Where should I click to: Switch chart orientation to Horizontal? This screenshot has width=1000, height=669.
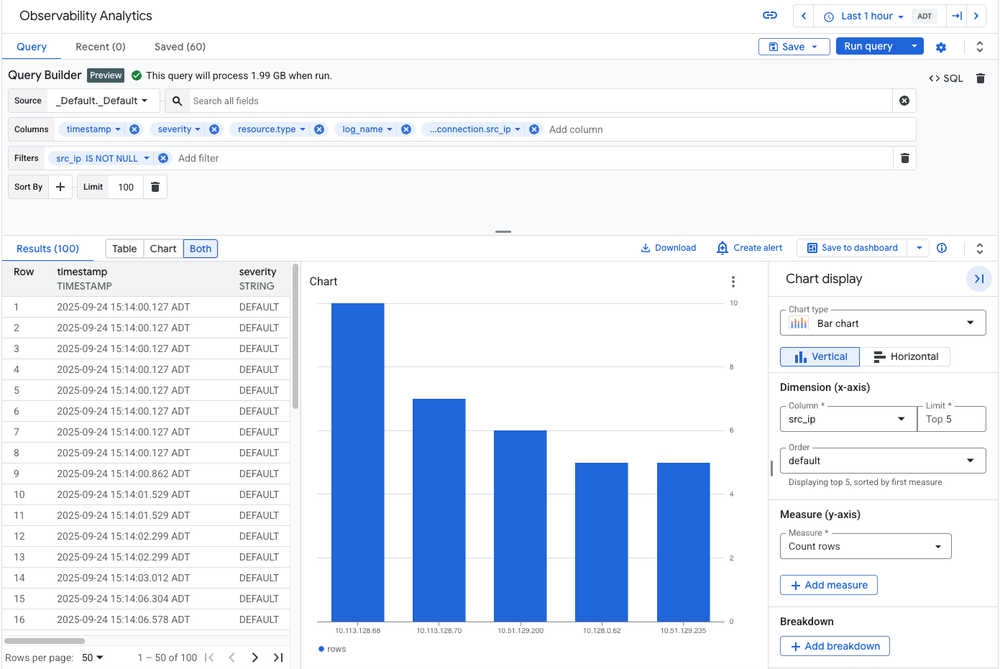pos(907,356)
